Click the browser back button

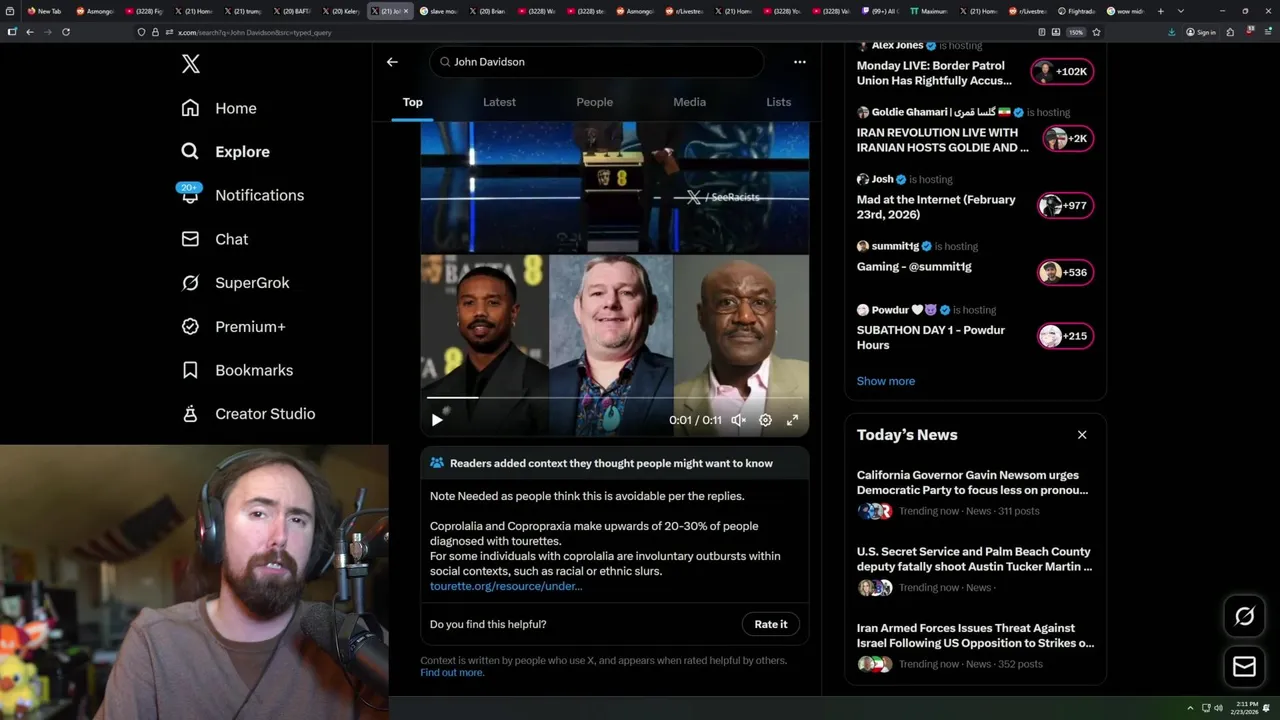pos(30,32)
